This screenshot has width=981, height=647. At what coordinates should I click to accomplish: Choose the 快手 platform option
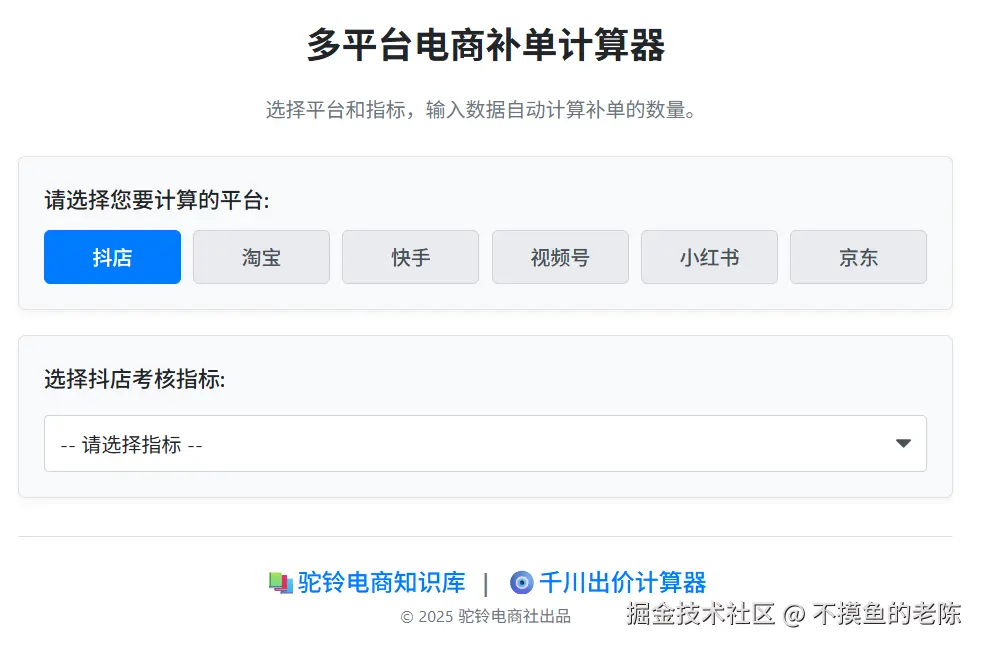(410, 257)
